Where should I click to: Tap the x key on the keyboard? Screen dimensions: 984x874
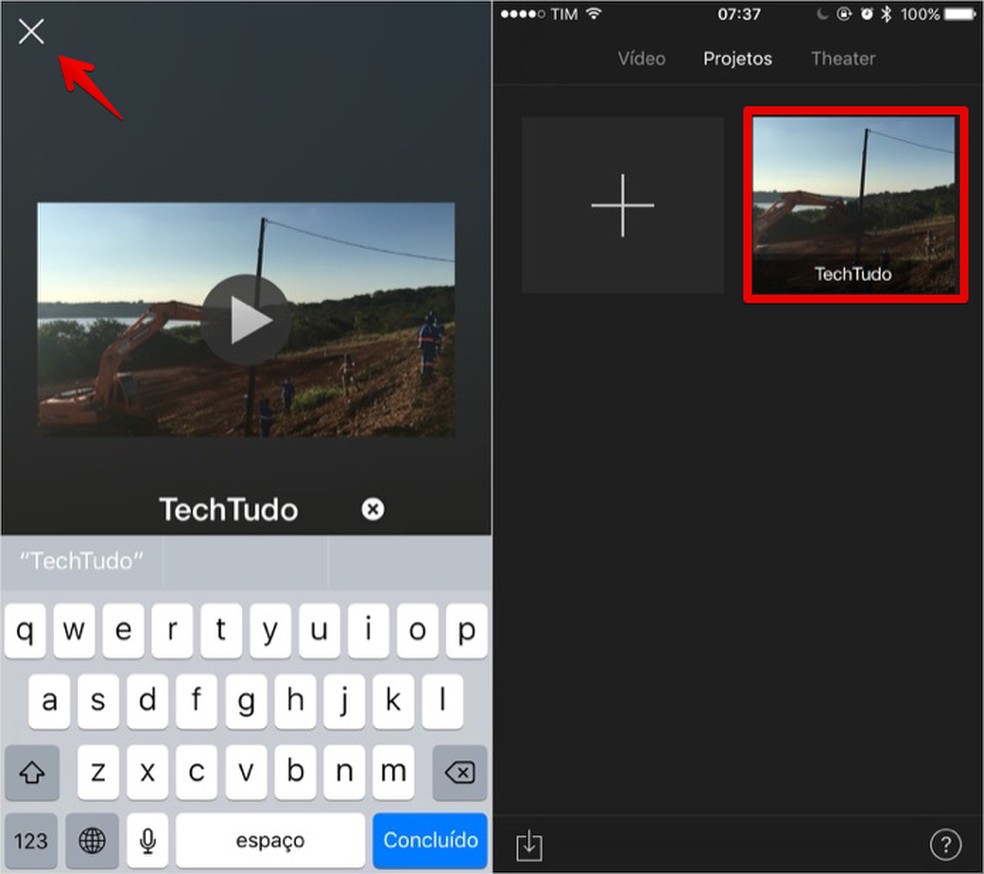pos(147,772)
